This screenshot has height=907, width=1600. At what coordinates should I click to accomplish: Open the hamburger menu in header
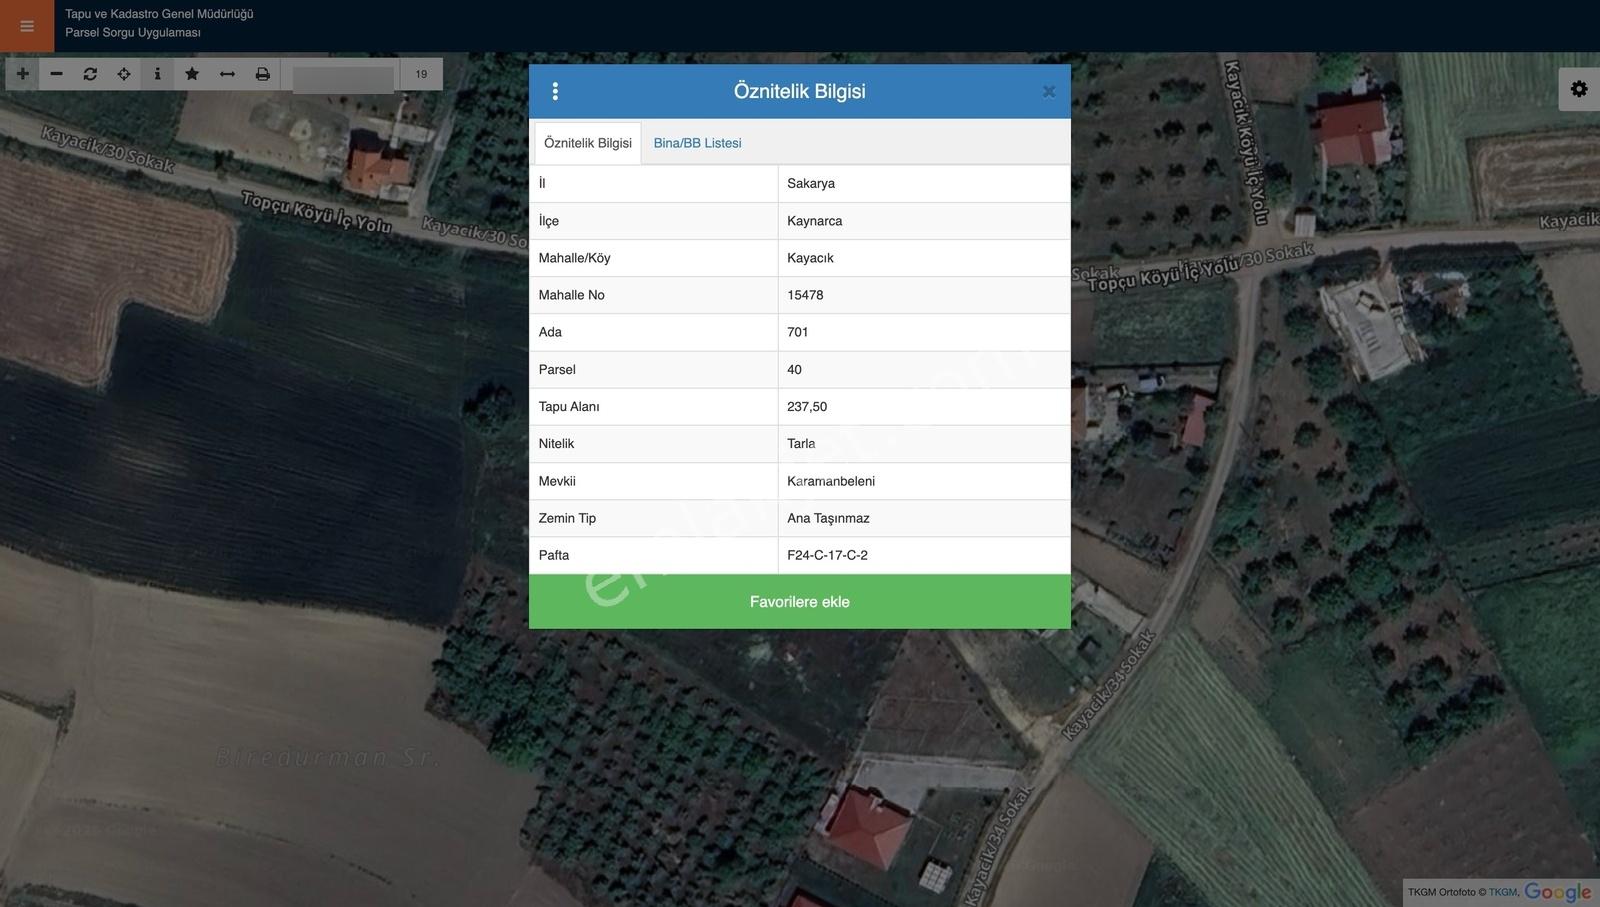click(27, 26)
